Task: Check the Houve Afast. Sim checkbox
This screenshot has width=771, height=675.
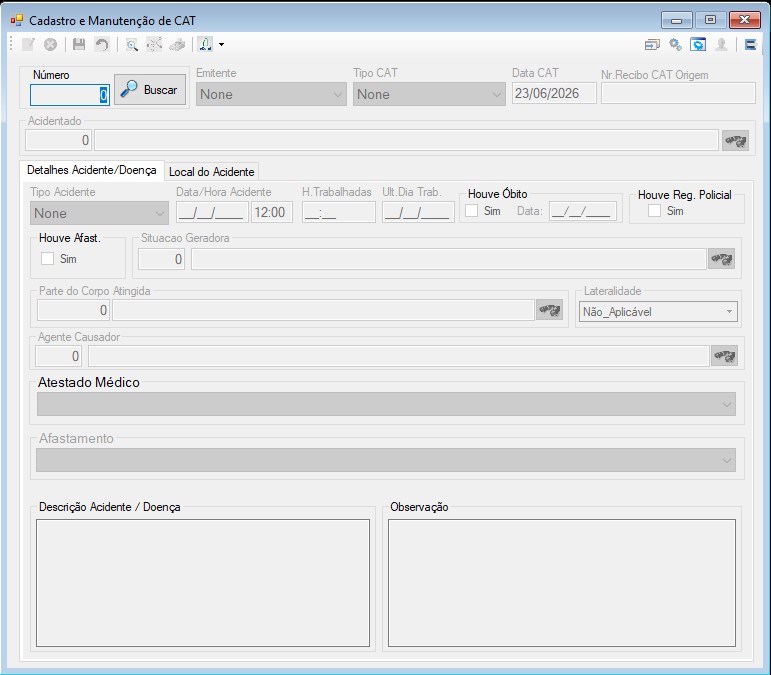Action: tap(47, 259)
